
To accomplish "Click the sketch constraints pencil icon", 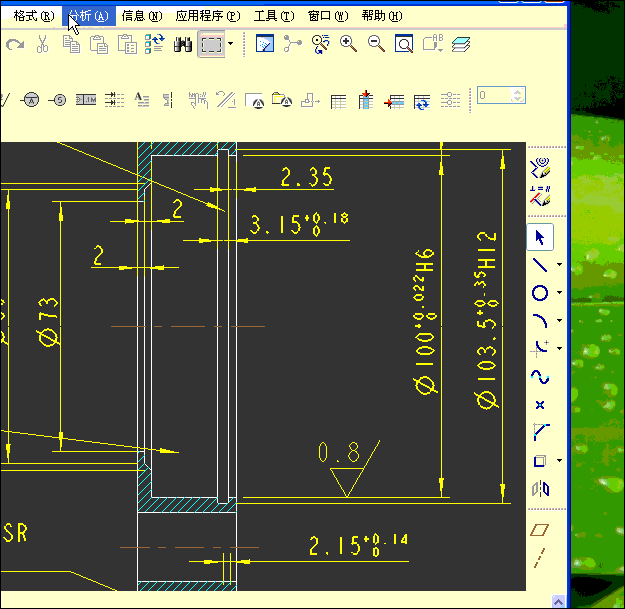I will pyautogui.click(x=540, y=196).
